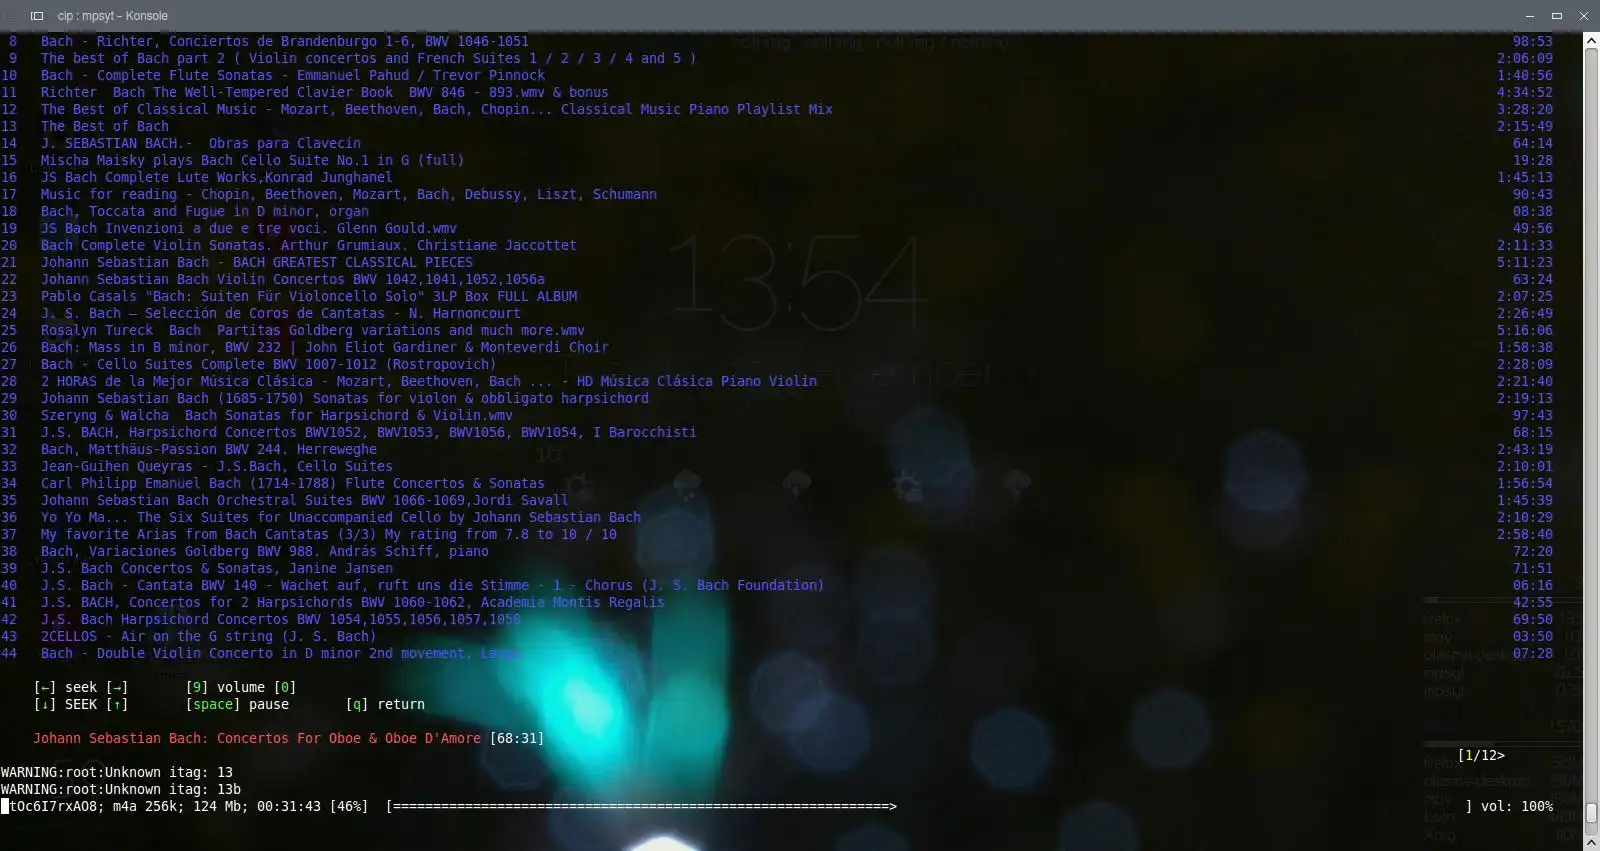Click the '[←] seek [→]' key hint
Image resolution: width=1600 pixels, height=851 pixels.
(81, 687)
